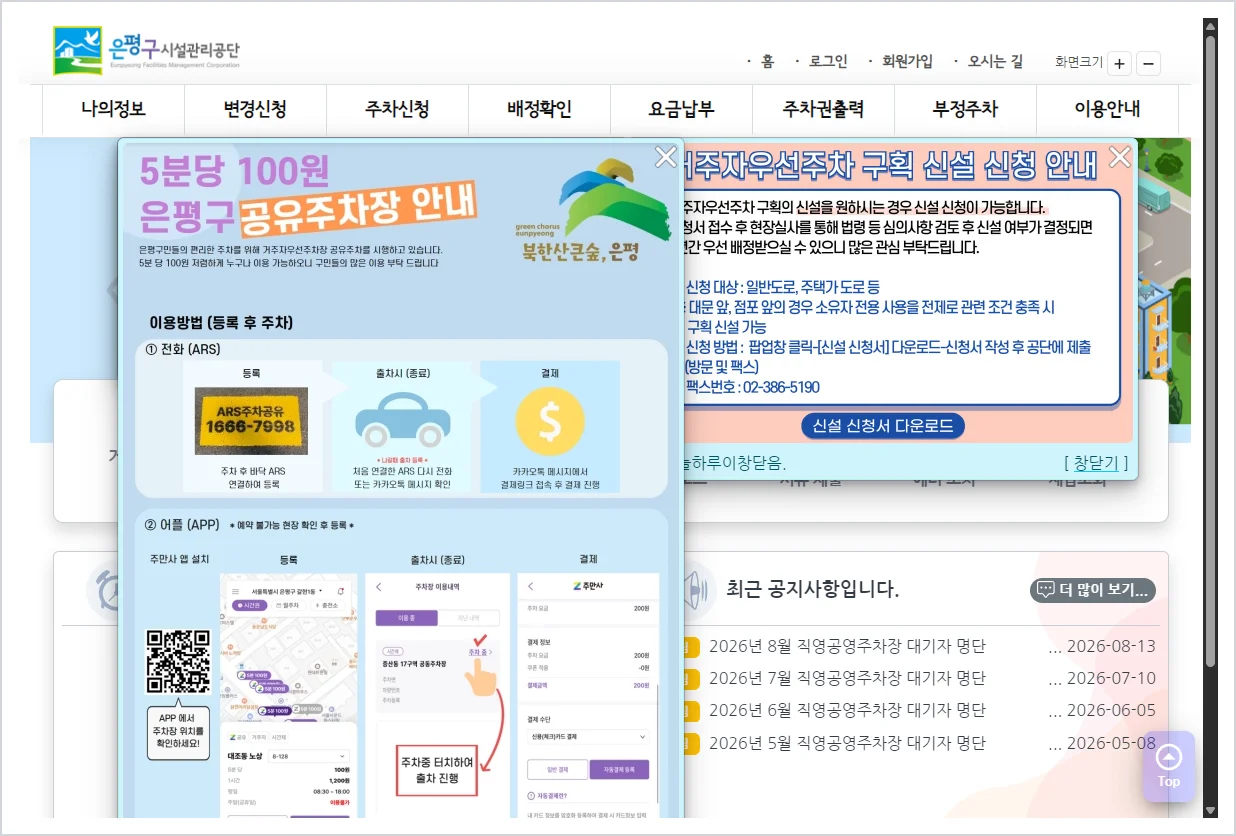Open the 주차신청 menu
Viewport: 1236px width, 836px height.
tap(397, 109)
